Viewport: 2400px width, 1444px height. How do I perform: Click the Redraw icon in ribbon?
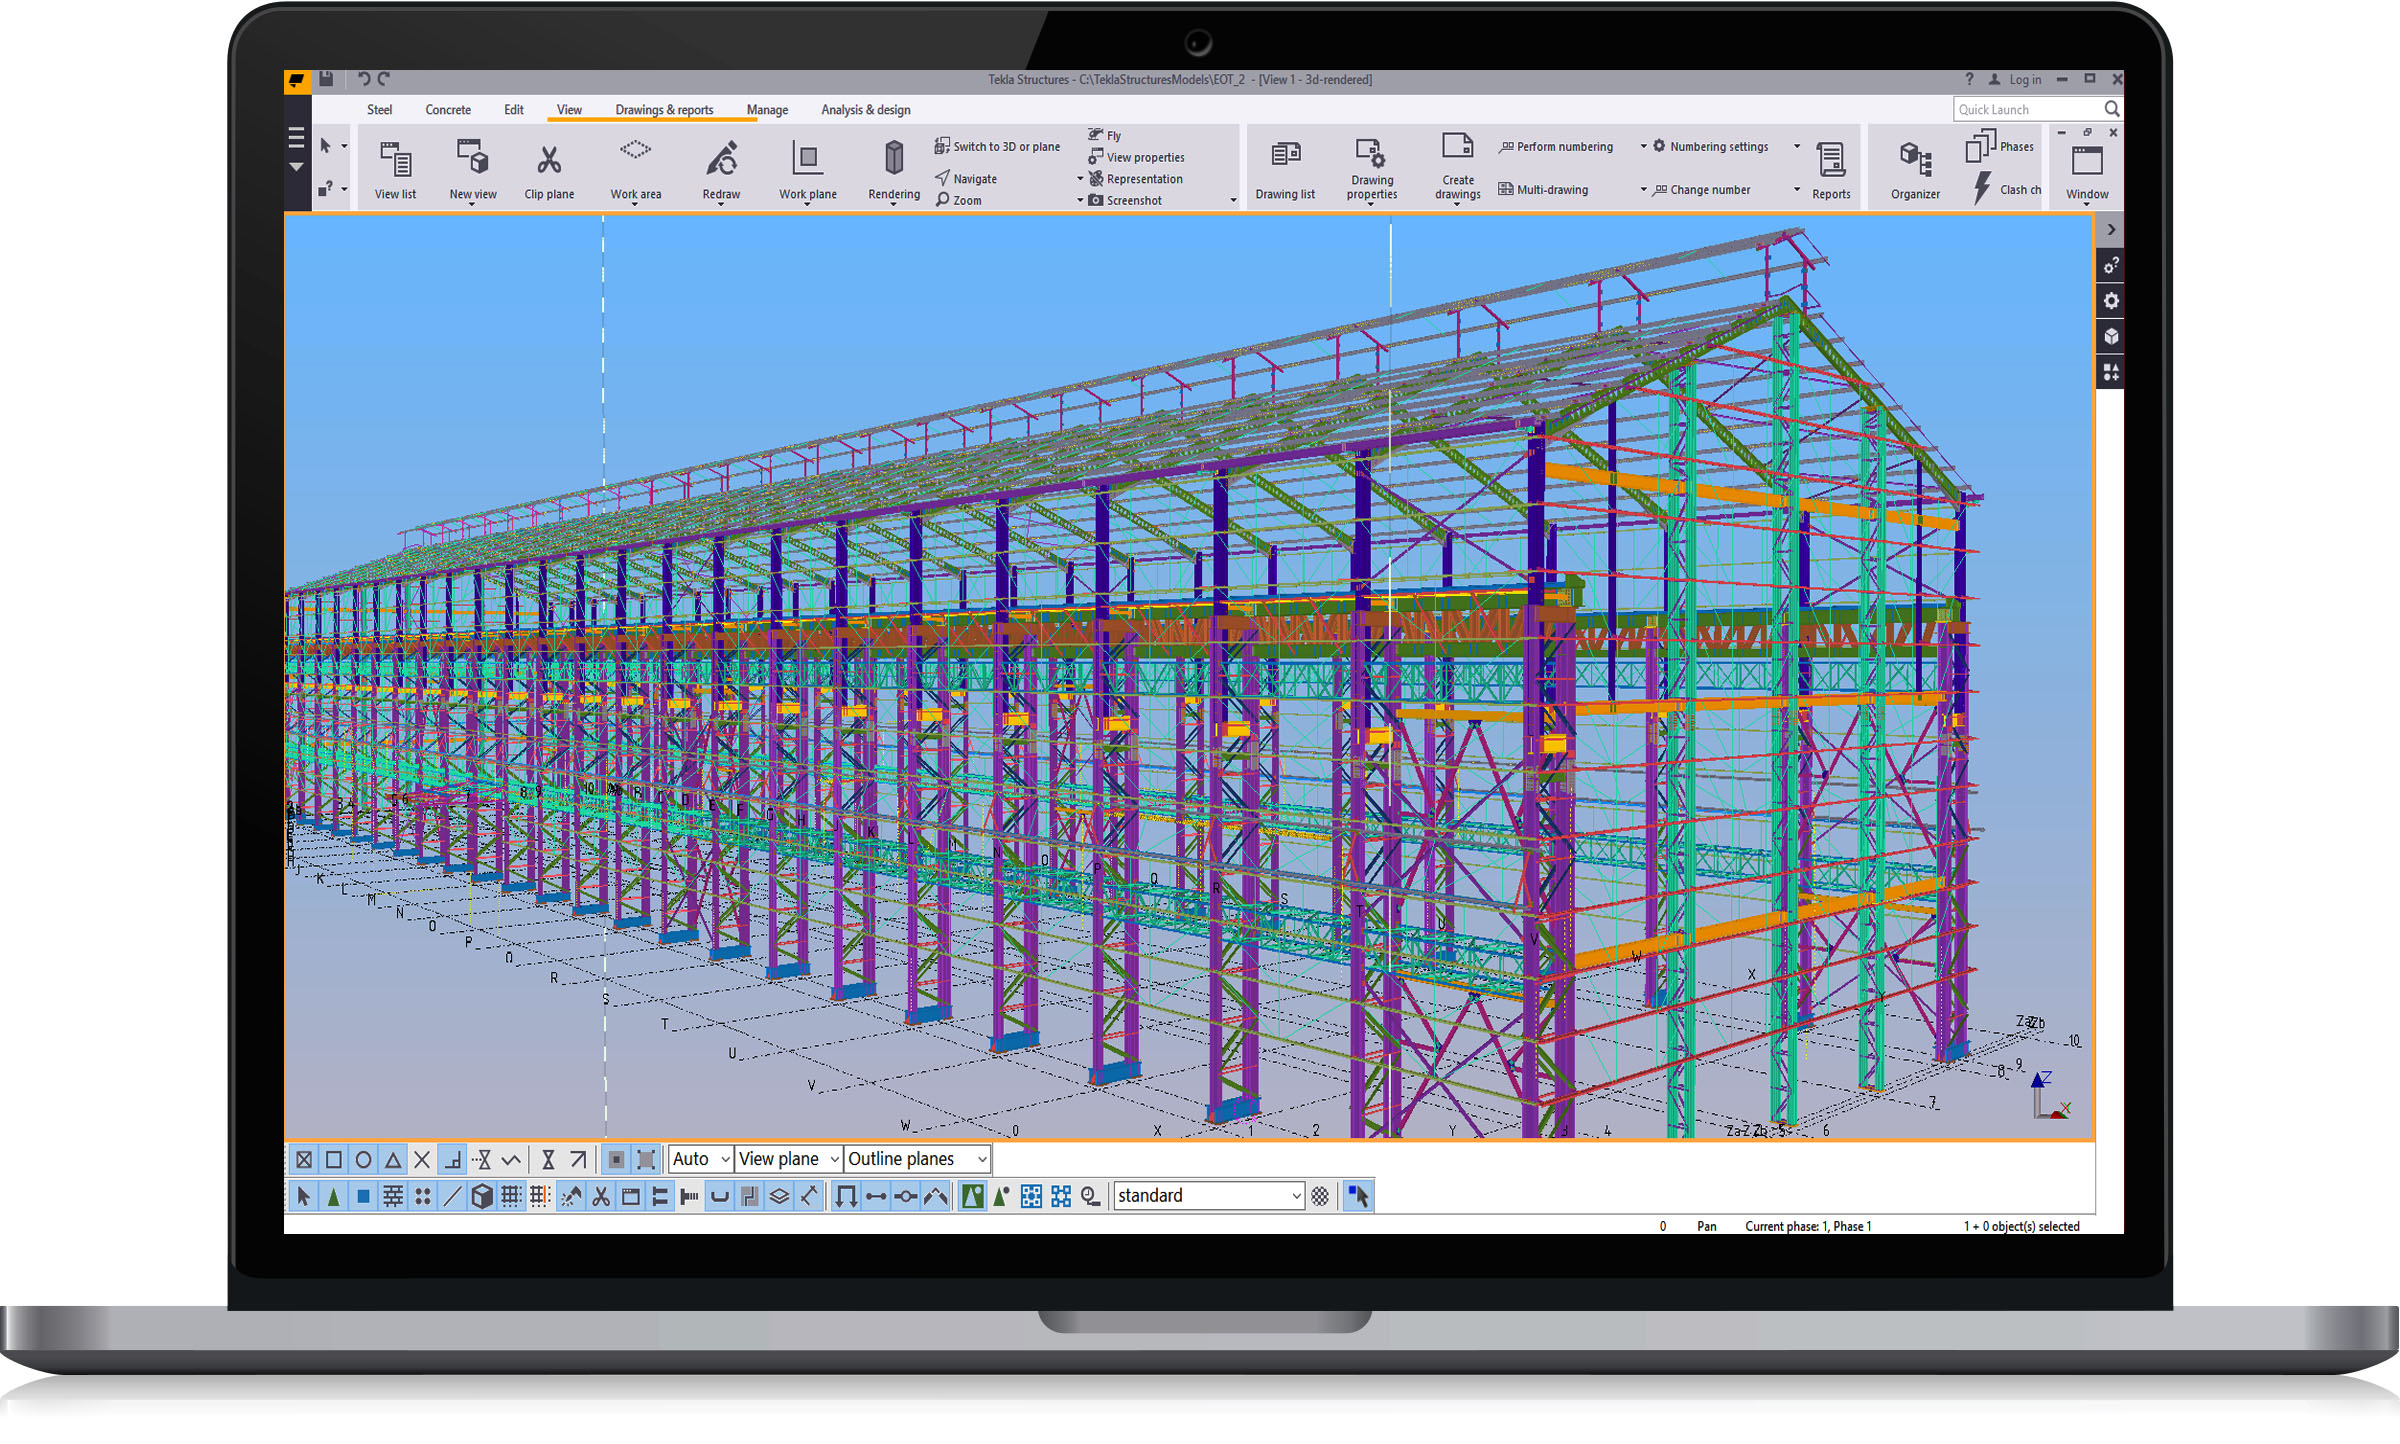click(x=721, y=160)
